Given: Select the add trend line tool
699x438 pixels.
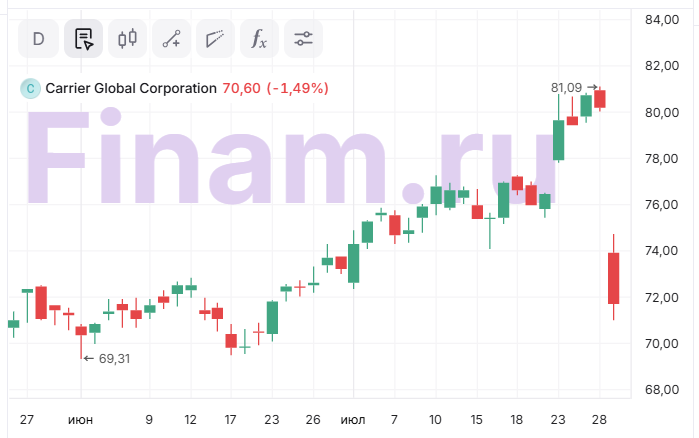Looking at the screenshot, I should (x=171, y=40).
